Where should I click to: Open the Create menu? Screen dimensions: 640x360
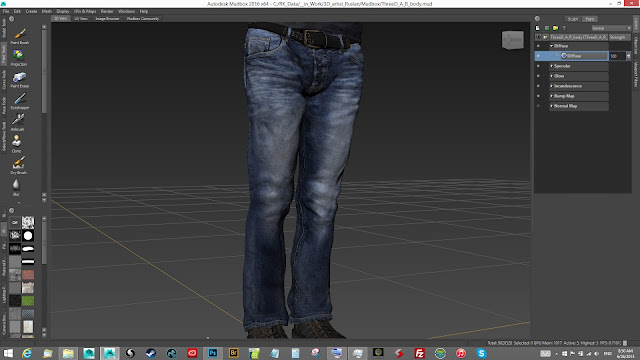tap(31, 11)
